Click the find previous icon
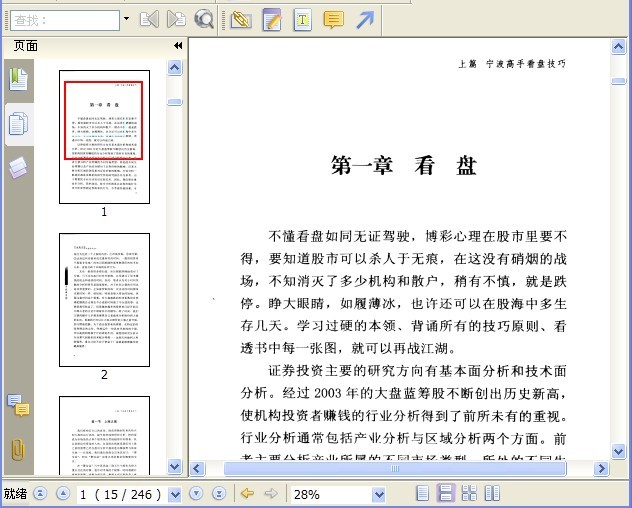This screenshot has height=508, width=632. coord(149,19)
